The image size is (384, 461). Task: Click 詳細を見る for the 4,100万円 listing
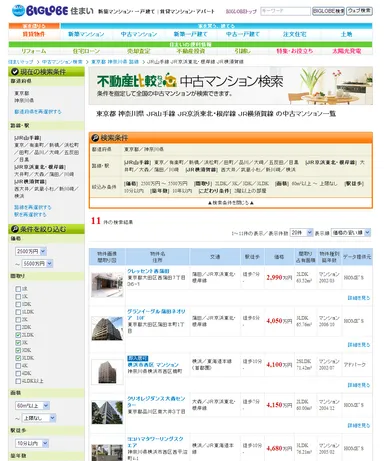pos(359,385)
